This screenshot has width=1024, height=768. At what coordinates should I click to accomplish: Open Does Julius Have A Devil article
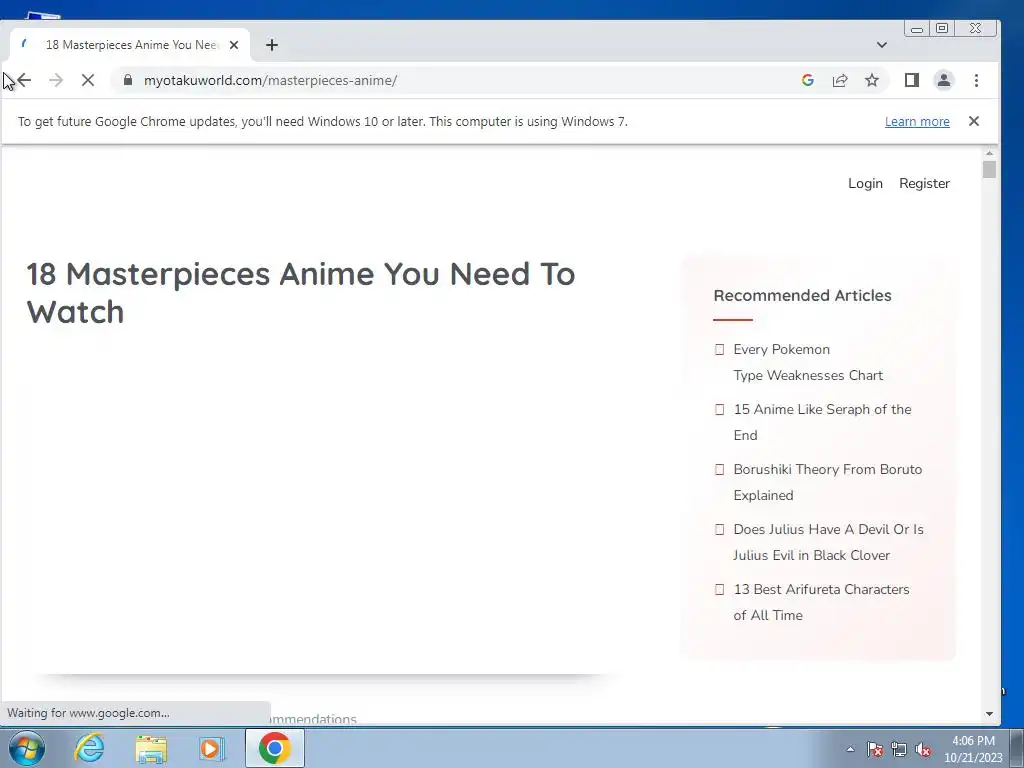(828, 542)
